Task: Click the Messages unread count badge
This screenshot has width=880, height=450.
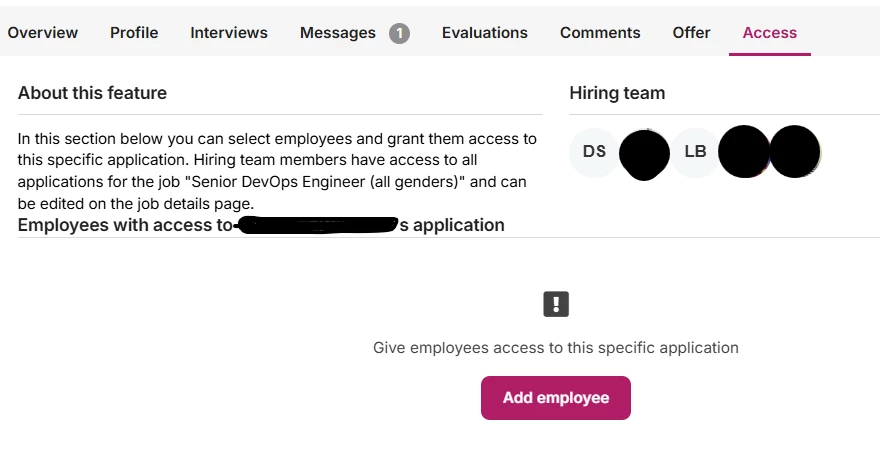Action: tap(399, 33)
